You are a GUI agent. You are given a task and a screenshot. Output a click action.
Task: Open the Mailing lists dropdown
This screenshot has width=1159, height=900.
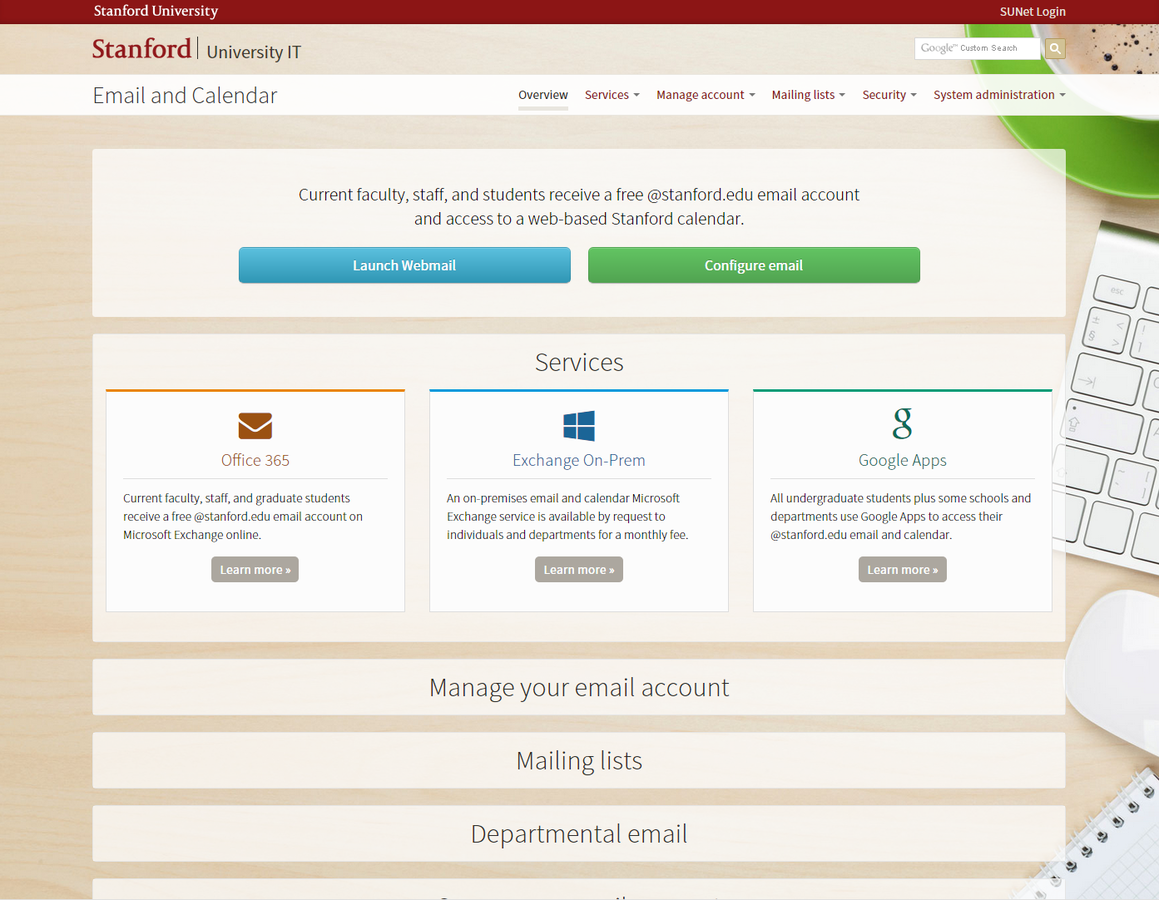pyautogui.click(x=808, y=95)
